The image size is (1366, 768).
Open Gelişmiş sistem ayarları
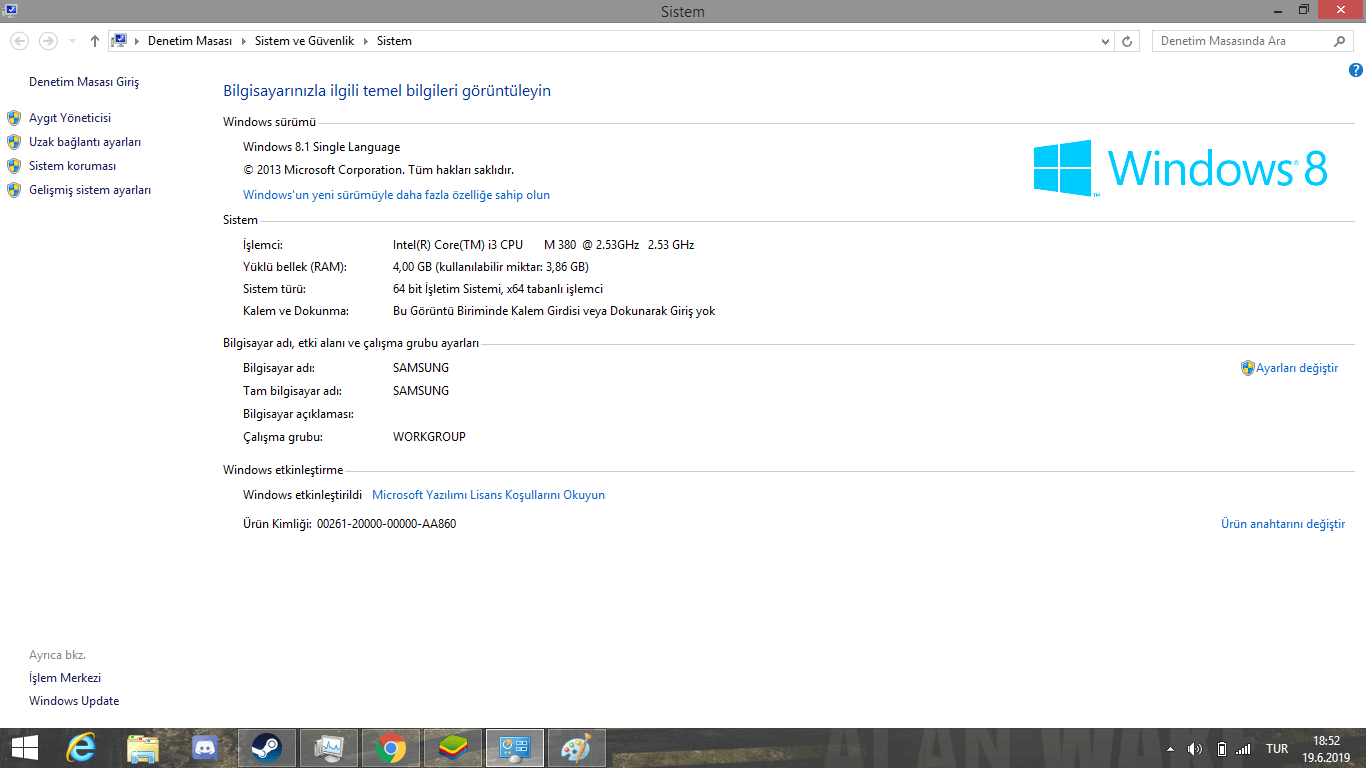[x=90, y=190]
